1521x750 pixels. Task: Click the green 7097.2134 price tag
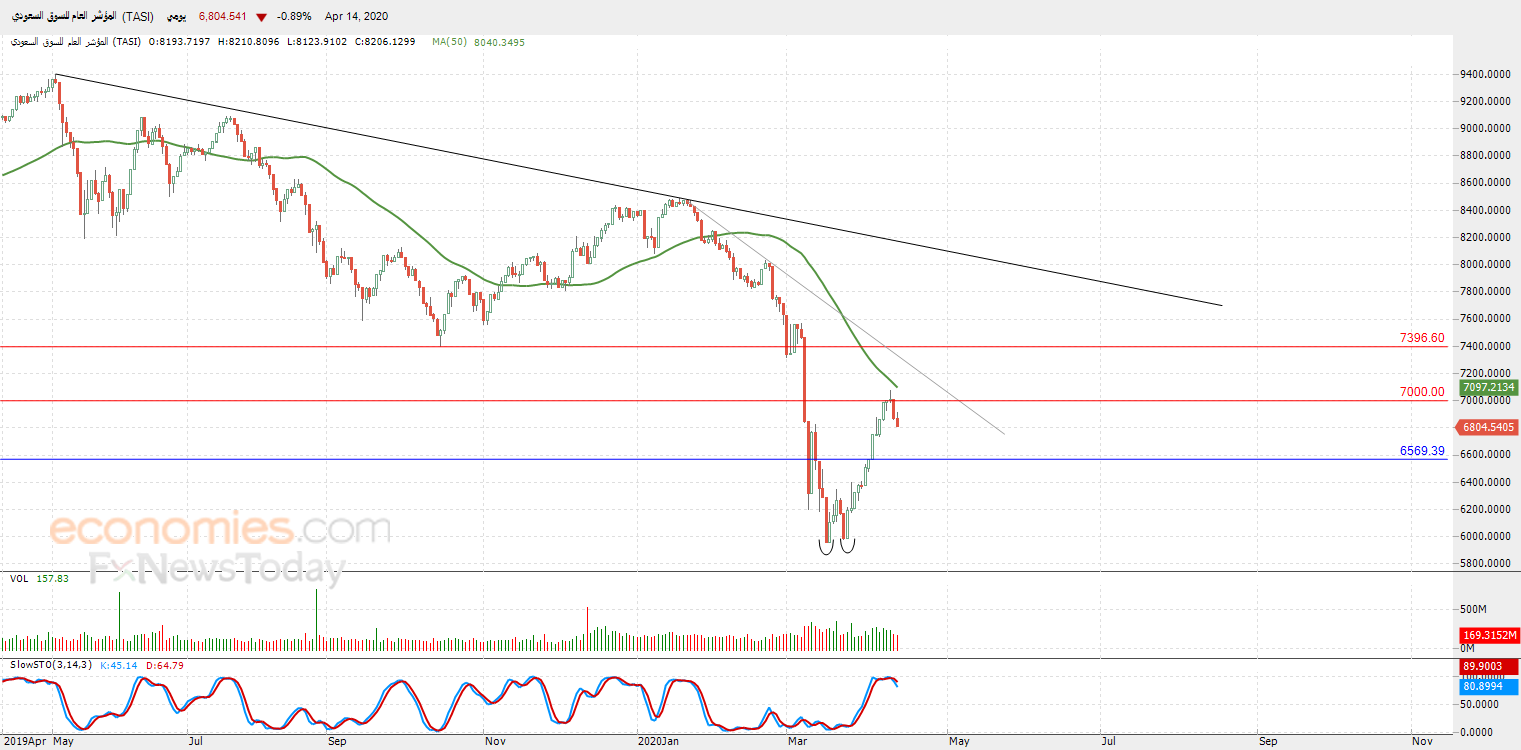point(1488,387)
